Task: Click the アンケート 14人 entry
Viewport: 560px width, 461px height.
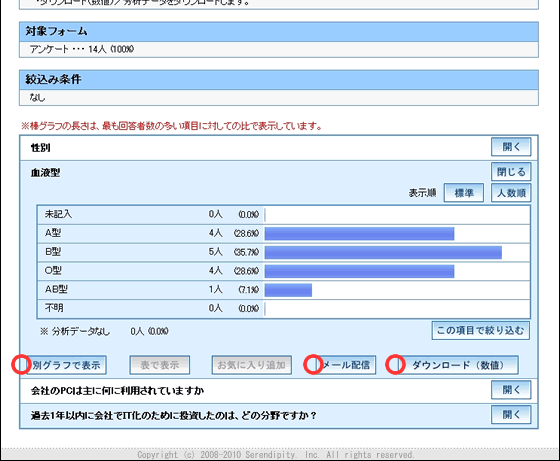Action: coord(82,49)
